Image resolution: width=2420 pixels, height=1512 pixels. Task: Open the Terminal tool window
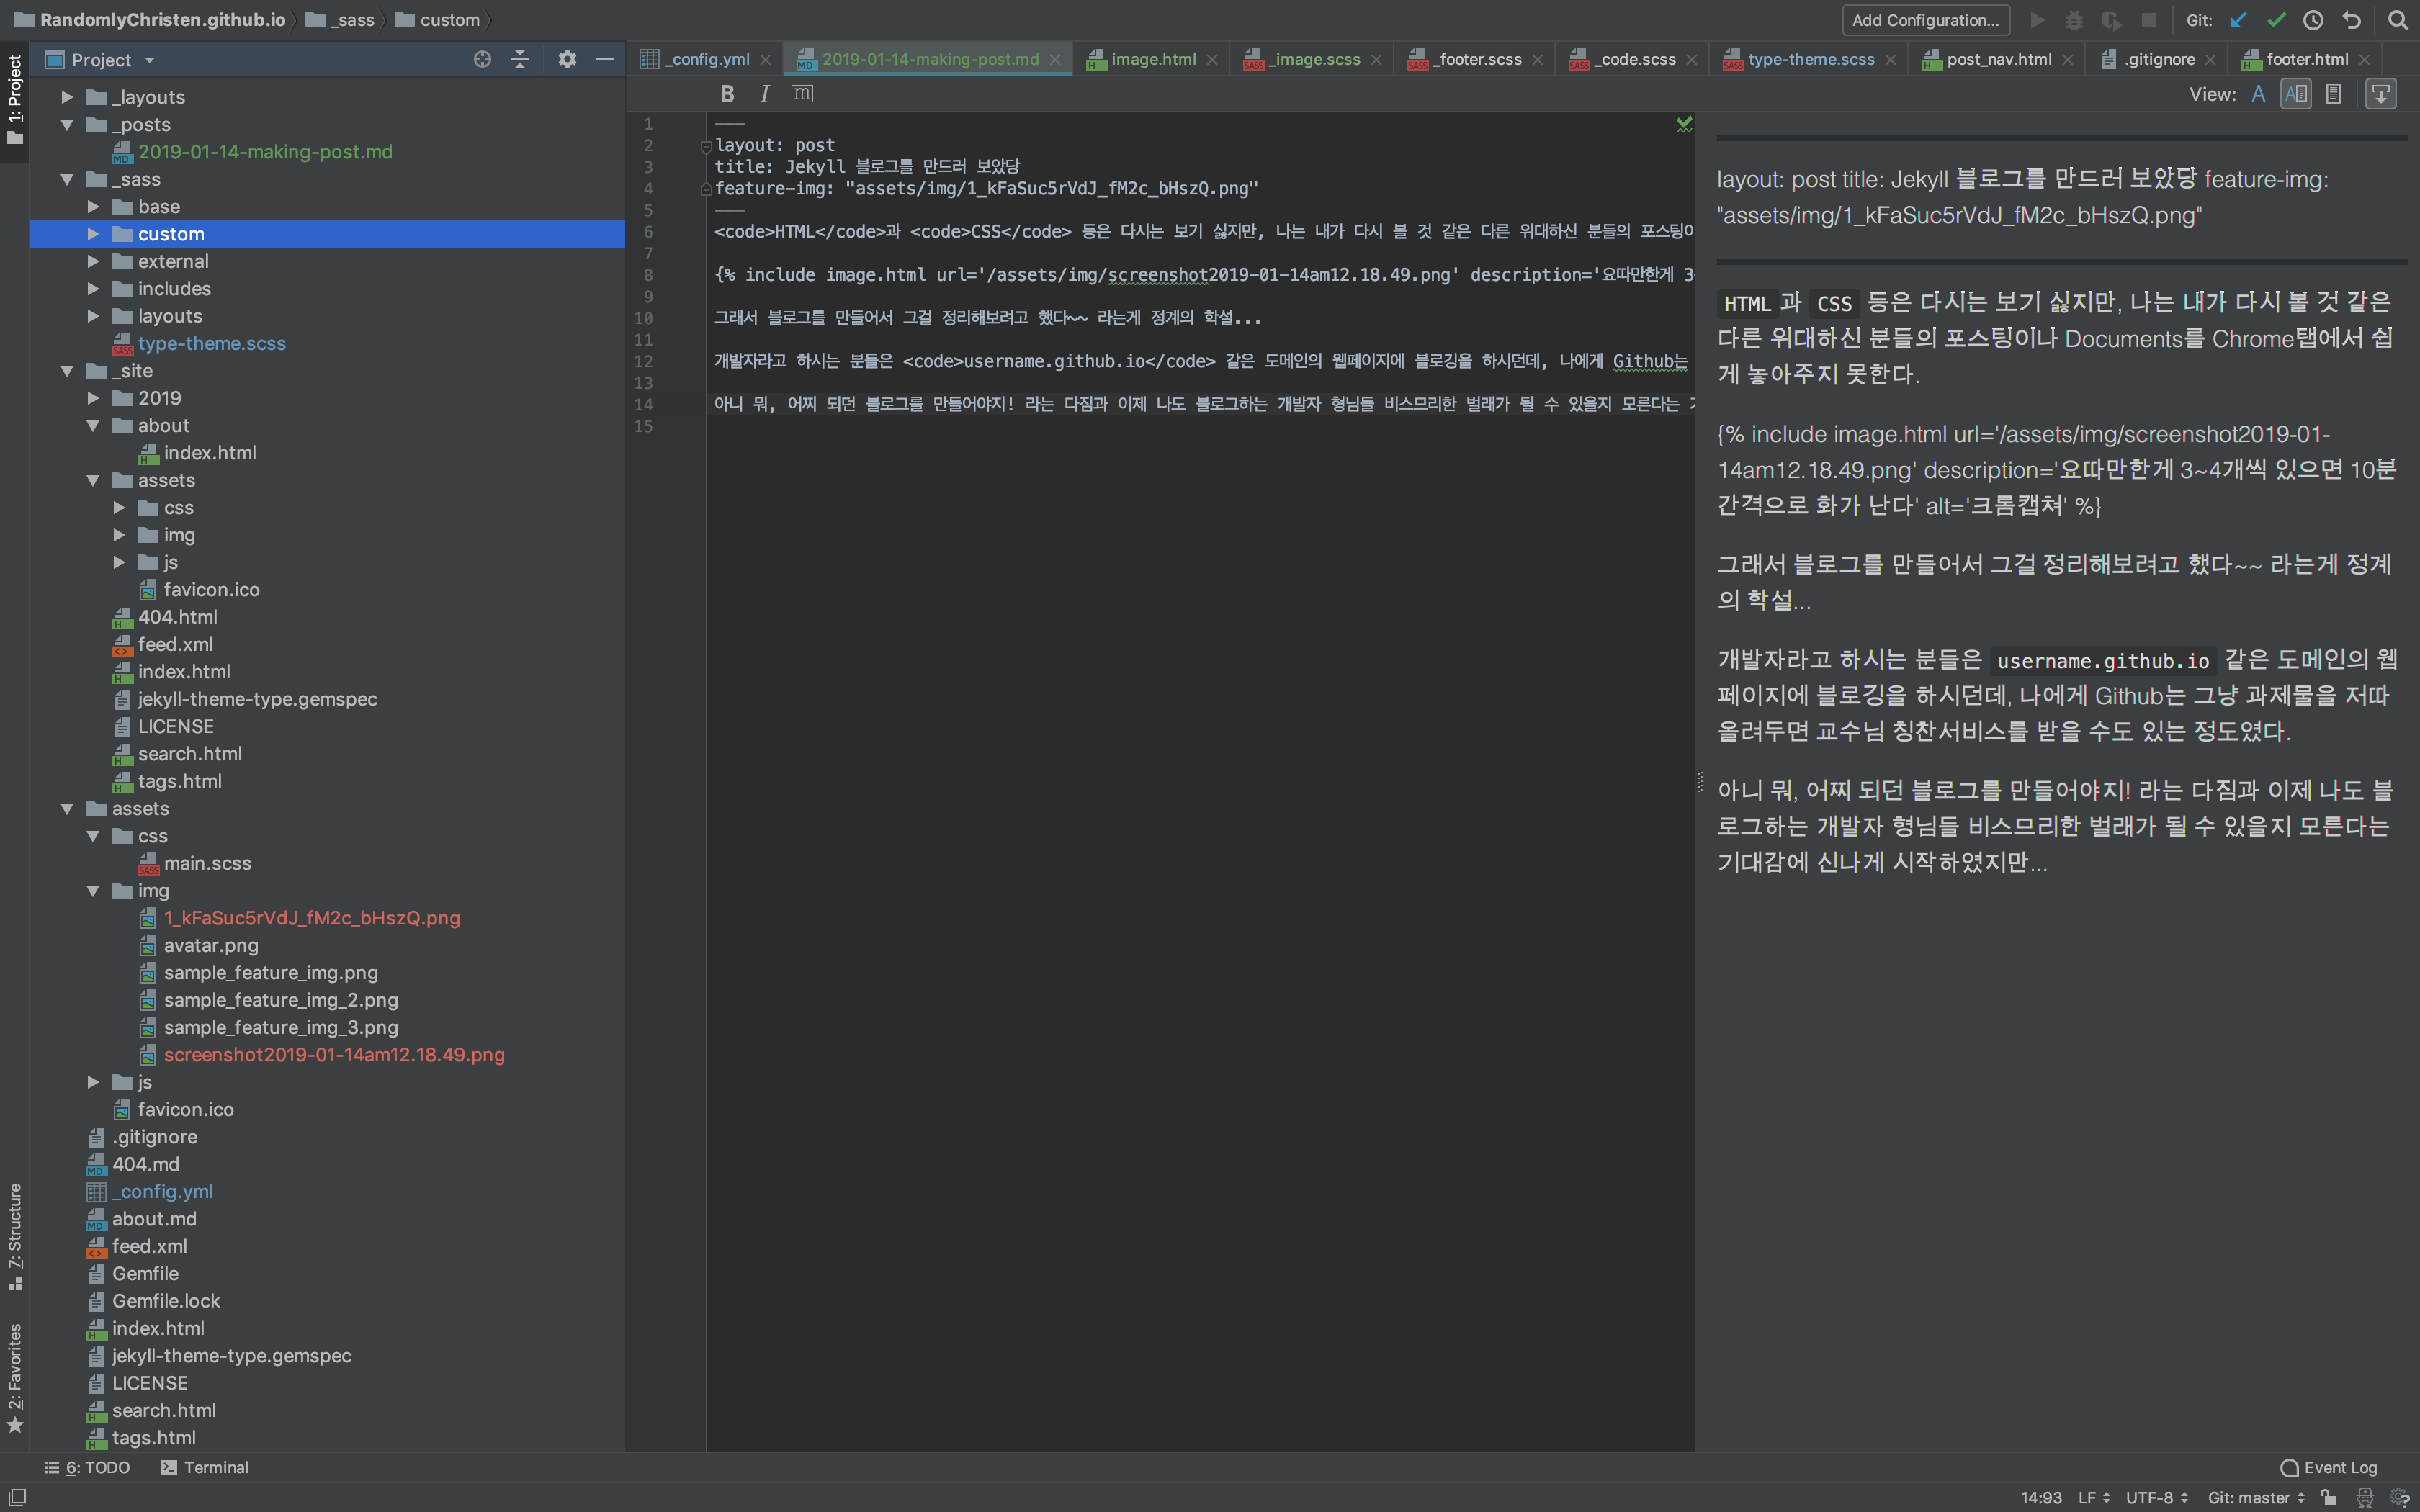click(x=204, y=1467)
